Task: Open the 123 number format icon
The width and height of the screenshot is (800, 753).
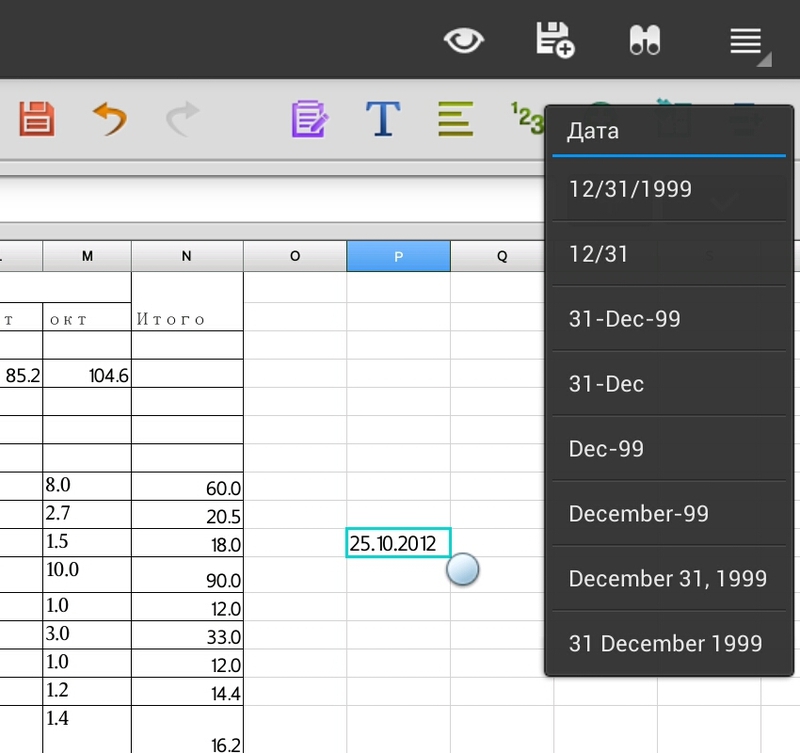Action: point(527,118)
